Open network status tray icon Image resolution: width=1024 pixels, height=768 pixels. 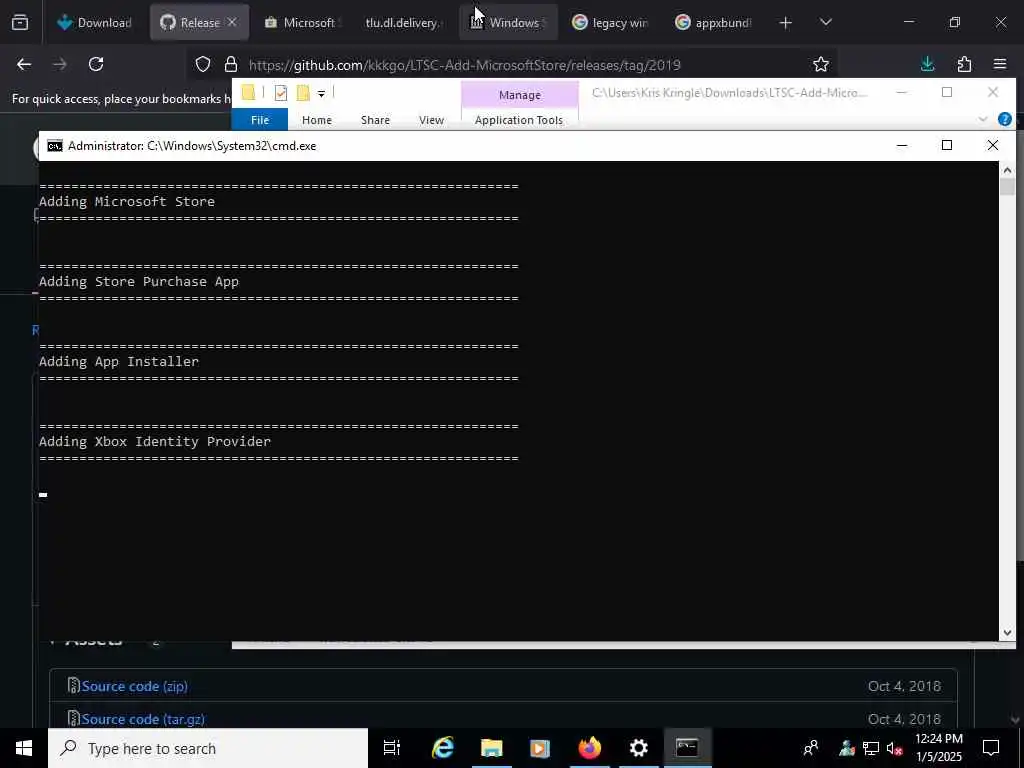click(x=871, y=748)
